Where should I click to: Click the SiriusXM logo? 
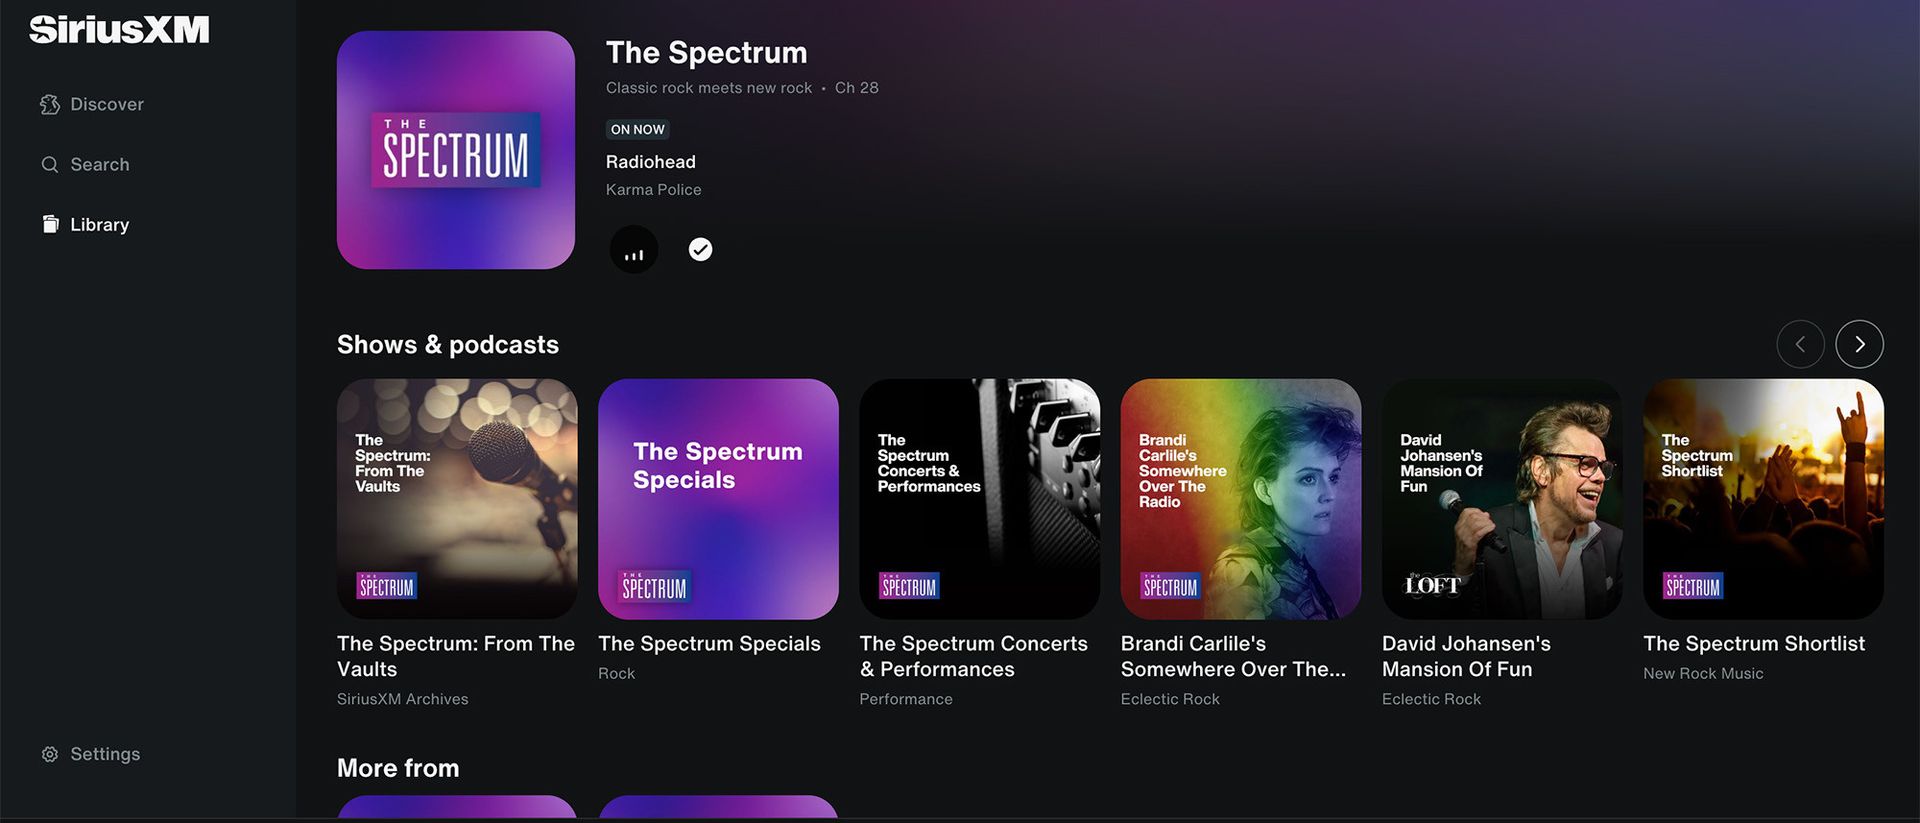click(119, 29)
